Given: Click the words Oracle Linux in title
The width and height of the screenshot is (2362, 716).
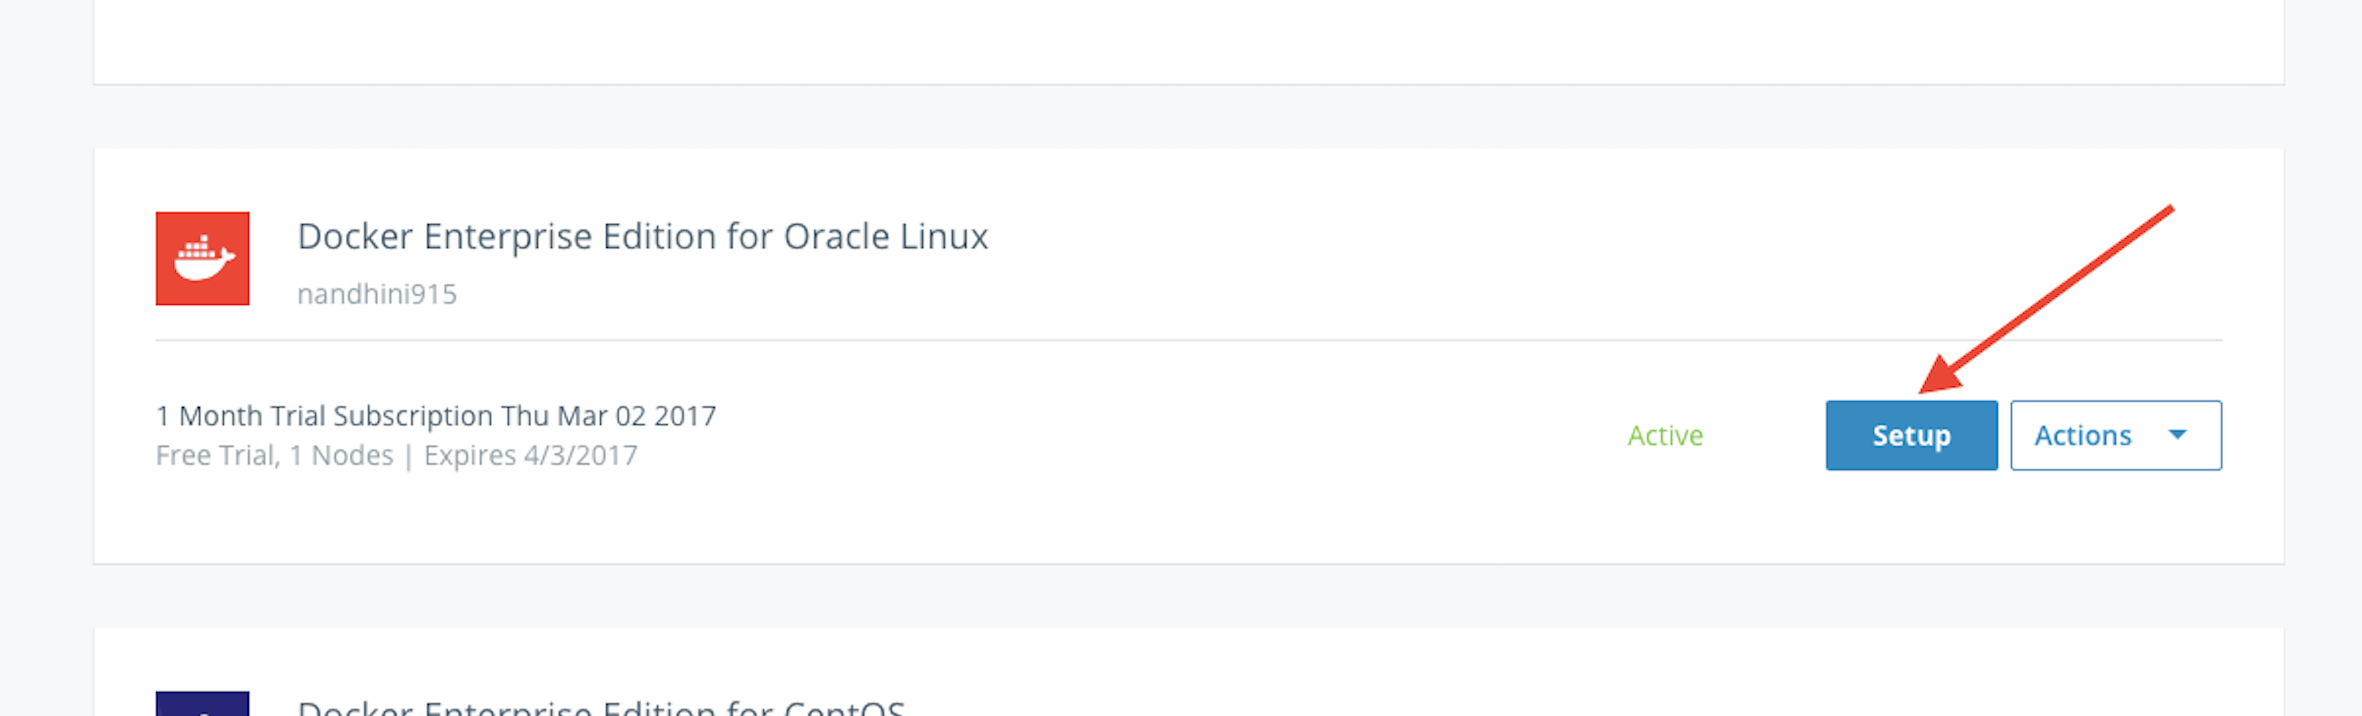Looking at the screenshot, I should click(885, 237).
